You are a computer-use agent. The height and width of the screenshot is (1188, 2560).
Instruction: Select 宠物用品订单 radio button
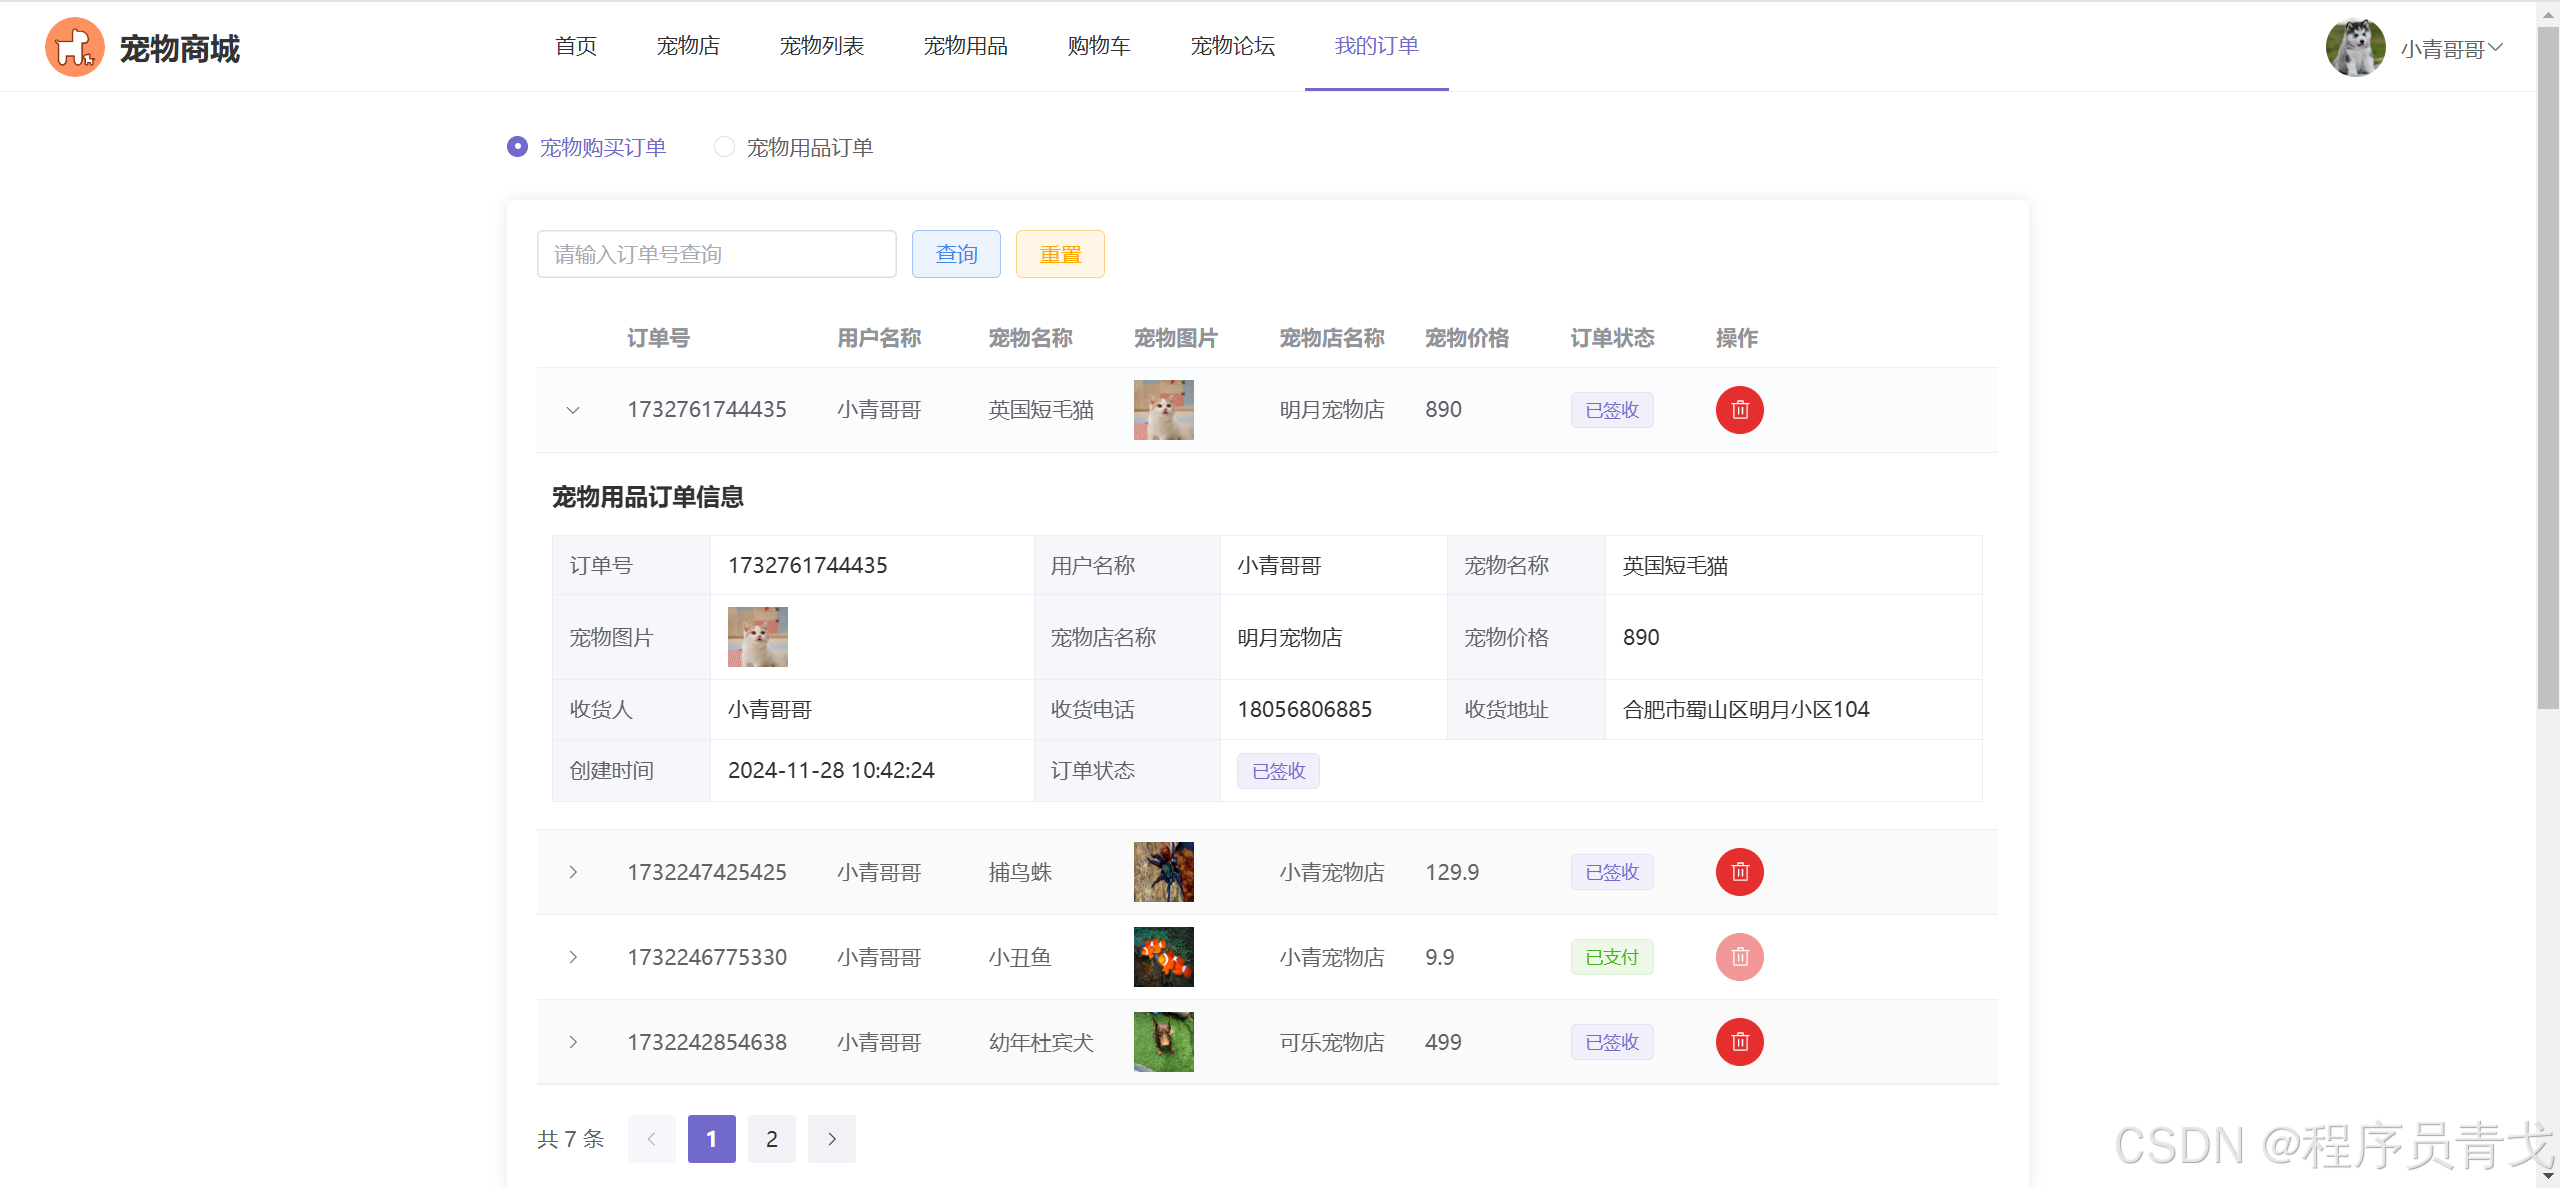point(724,147)
